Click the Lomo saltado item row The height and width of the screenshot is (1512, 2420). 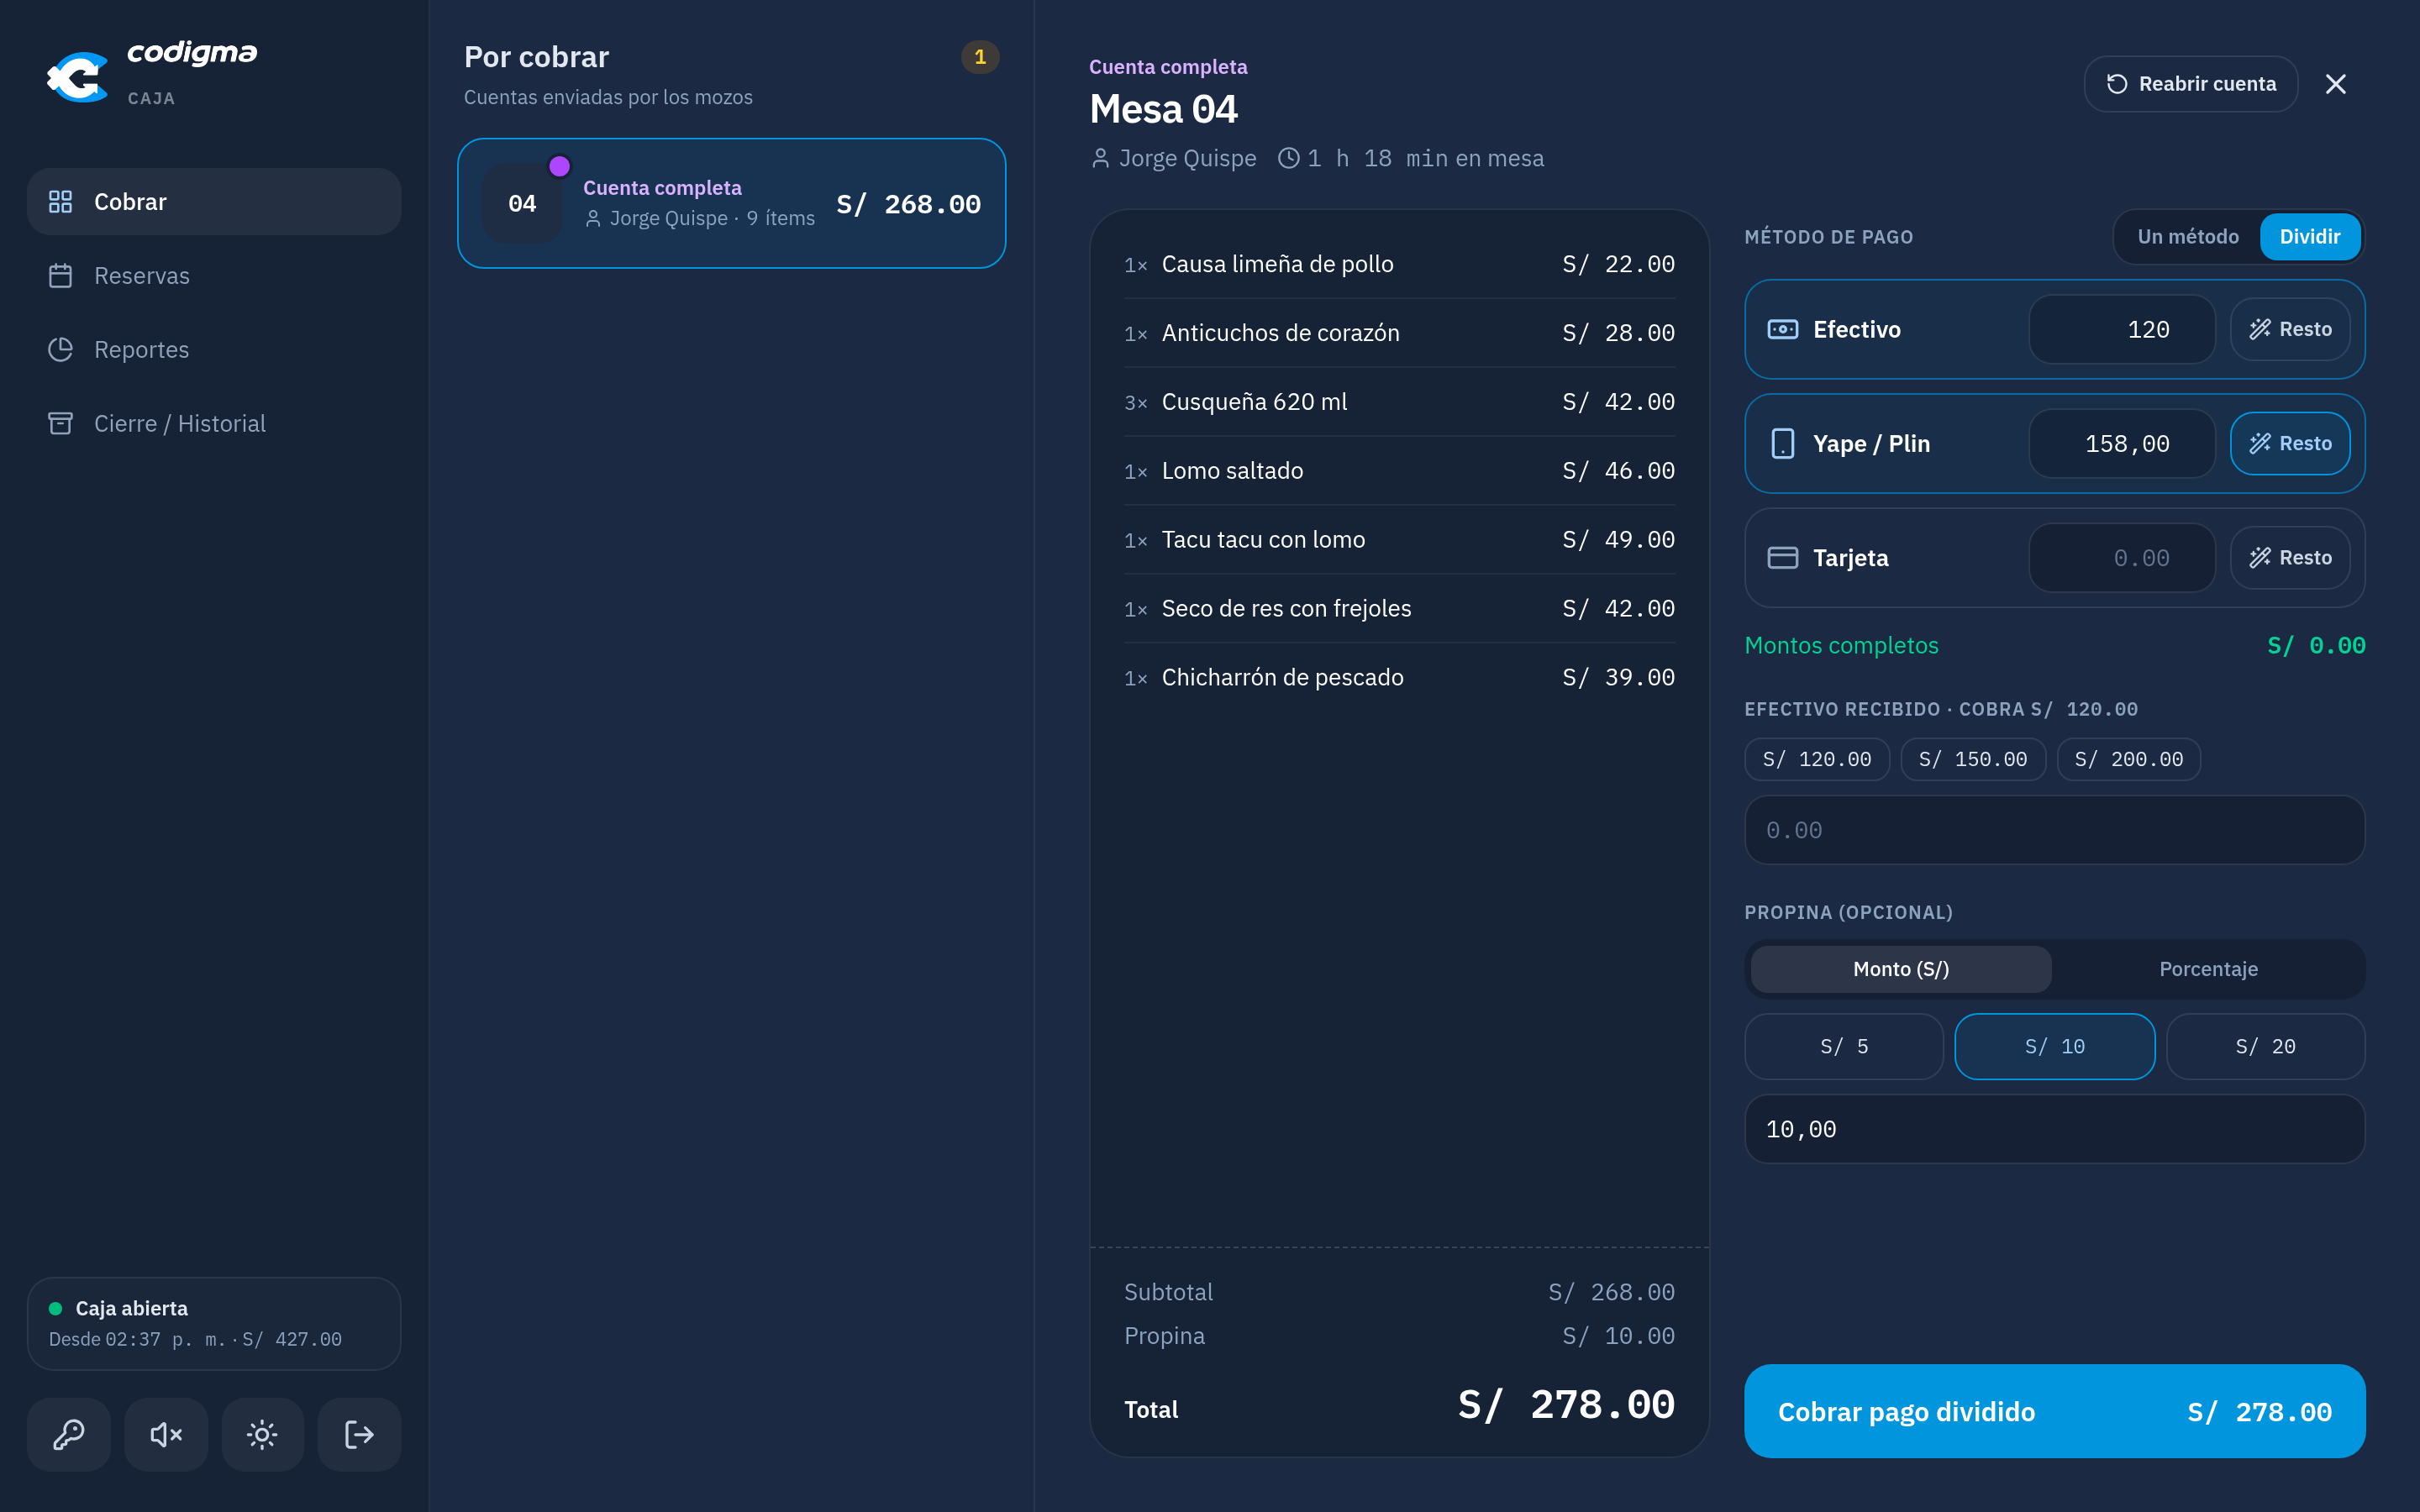pos(1398,470)
